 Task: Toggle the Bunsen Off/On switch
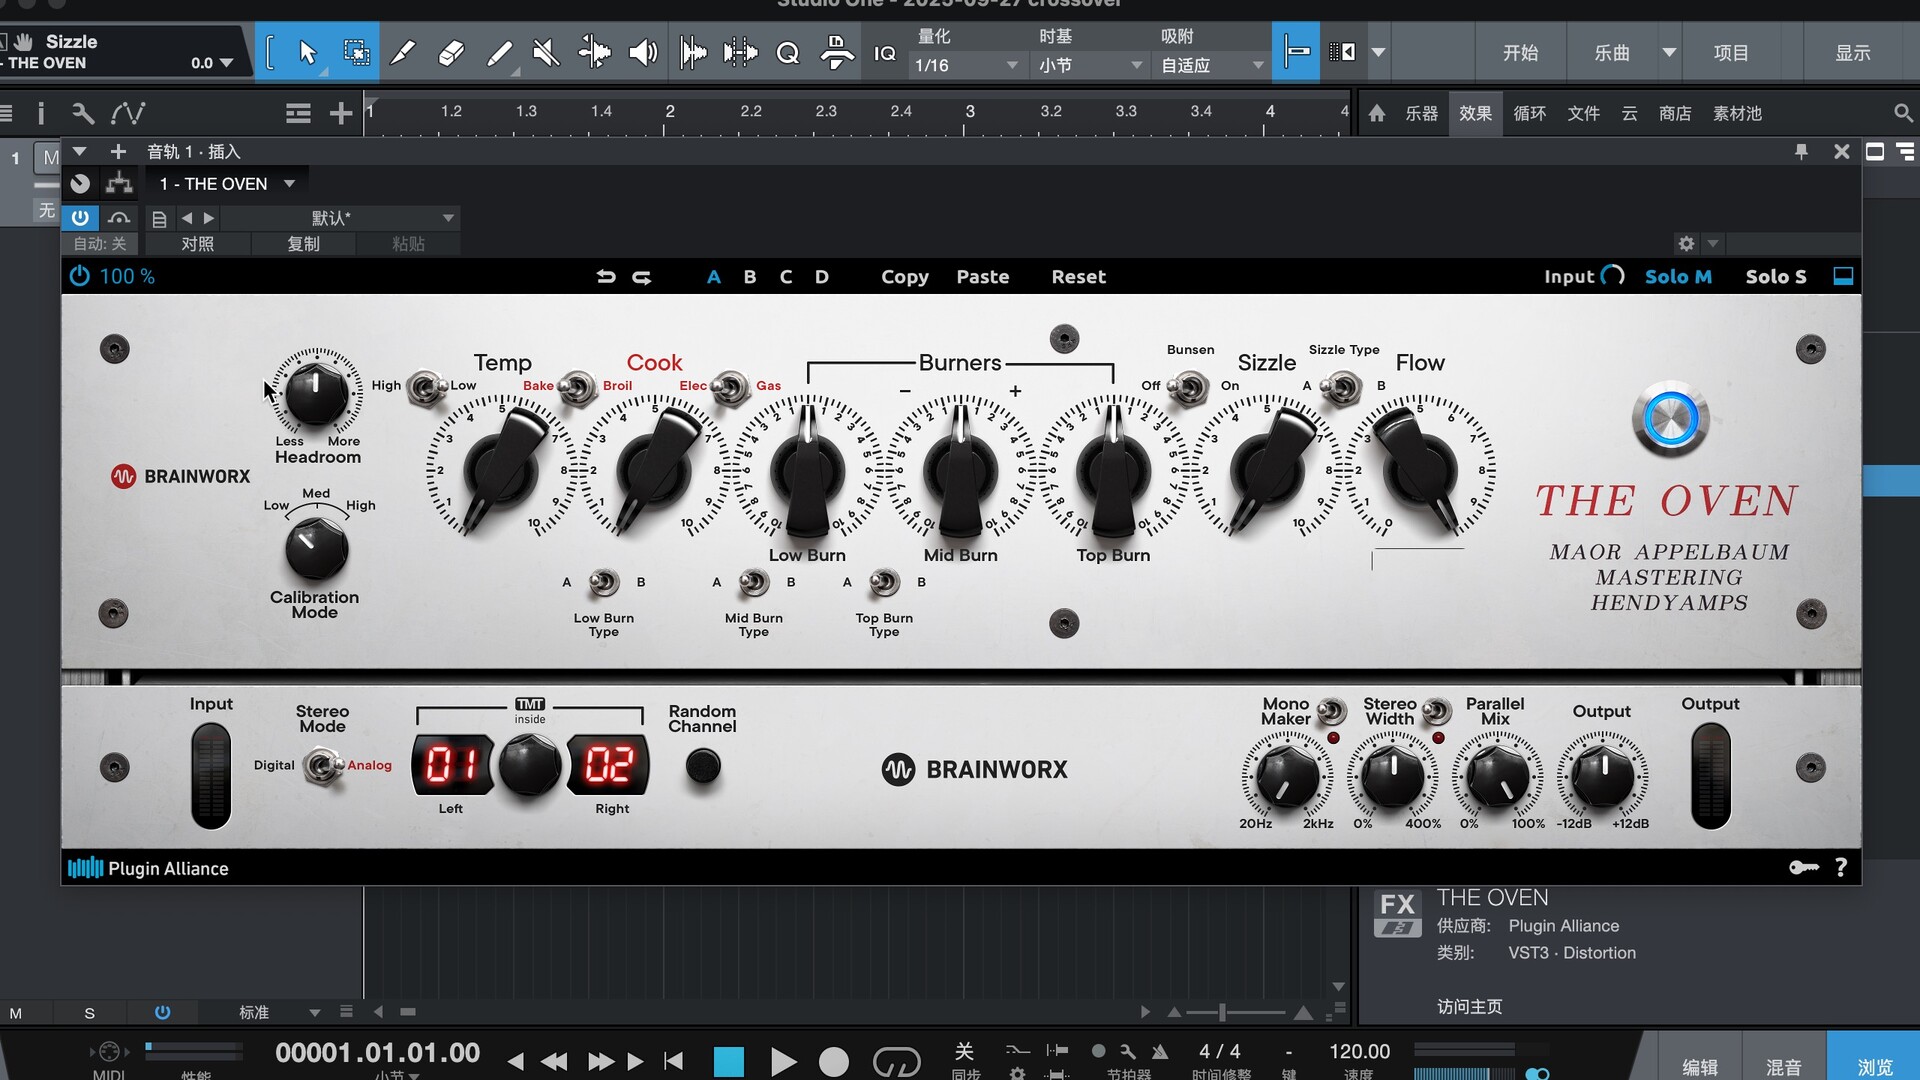[1189, 386]
